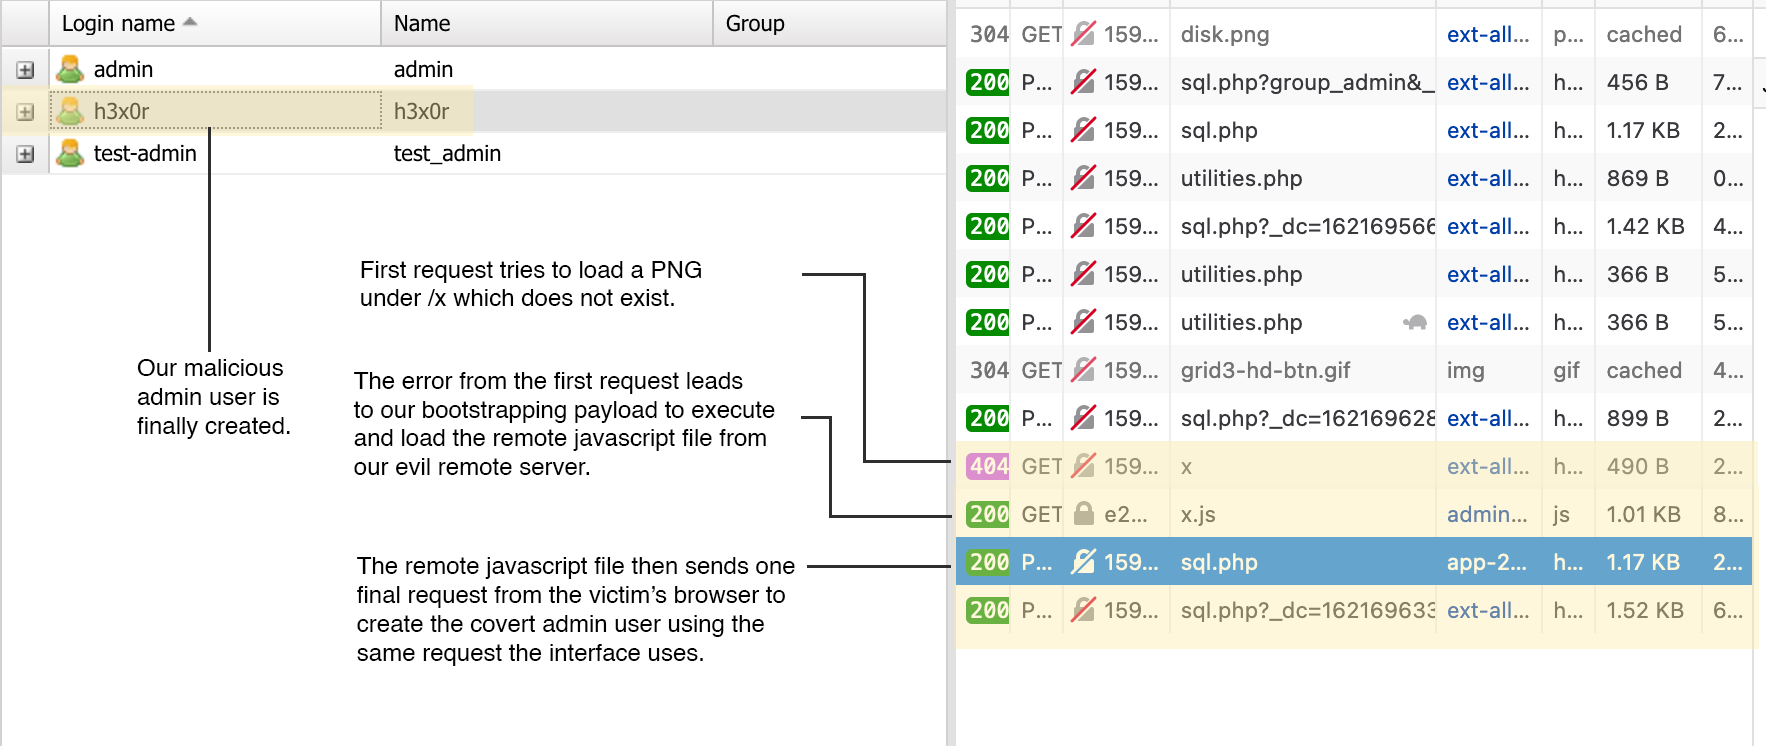The width and height of the screenshot is (1766, 746).
Task: Click the img initiator of grid3-hd-btn.gif
Action: 1465,370
